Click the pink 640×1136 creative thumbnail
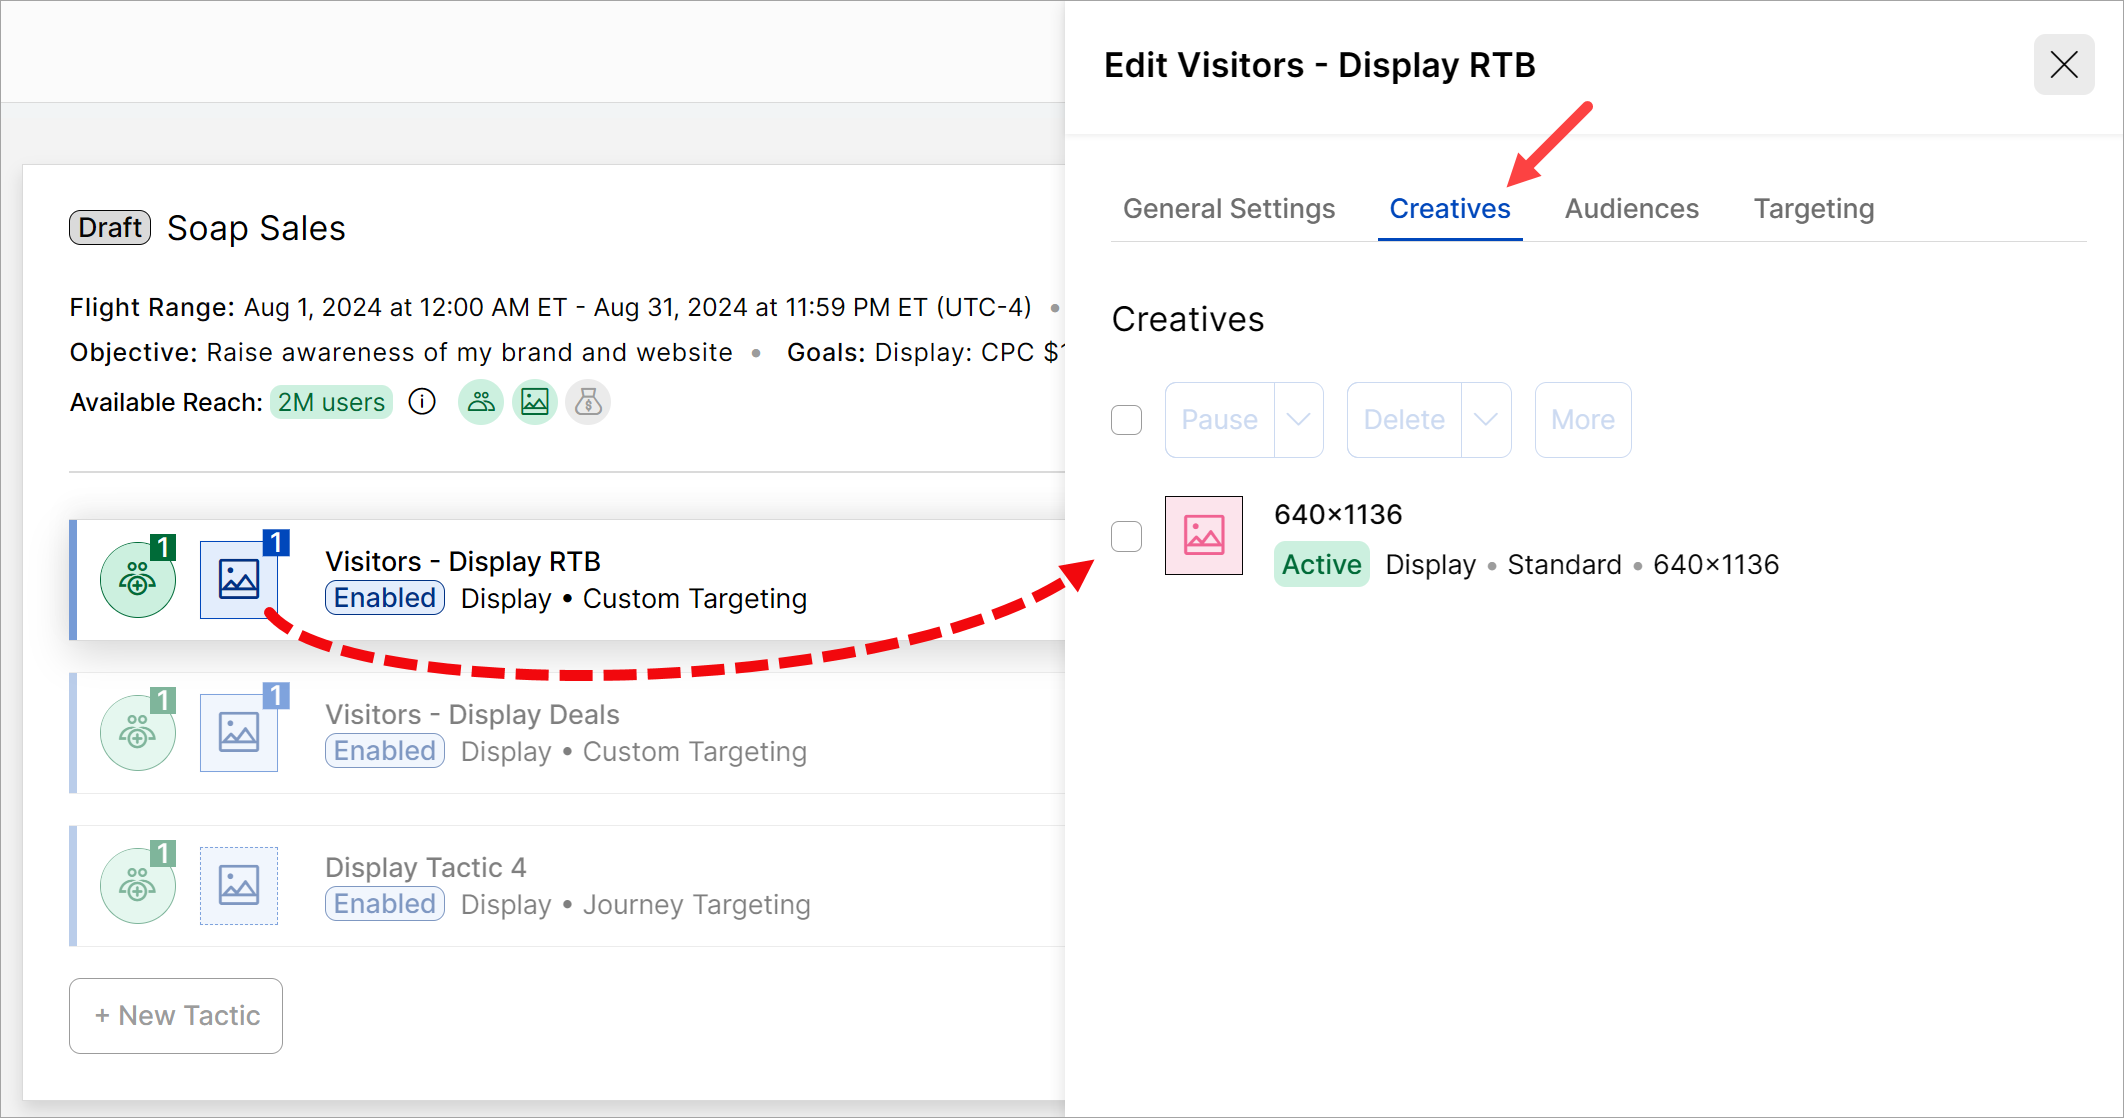Viewport: 2124px width, 1118px height. pyautogui.click(x=1204, y=536)
